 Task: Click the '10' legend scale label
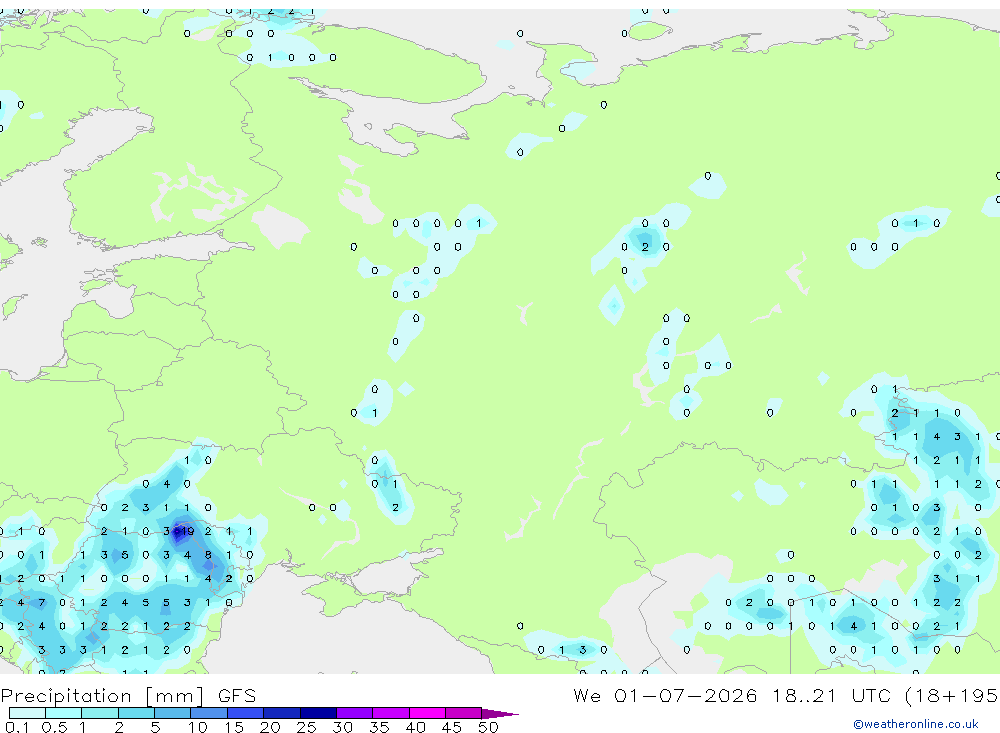[197, 727]
